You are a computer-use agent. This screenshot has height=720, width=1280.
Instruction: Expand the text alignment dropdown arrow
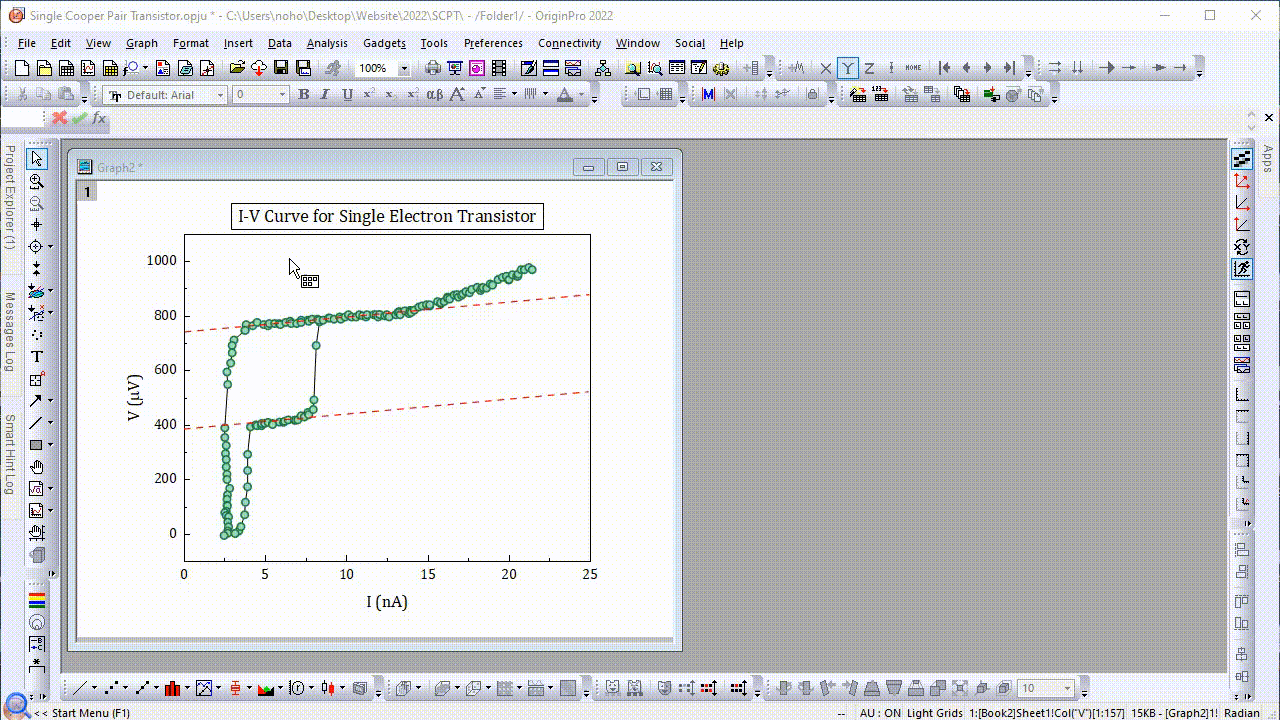click(515, 95)
